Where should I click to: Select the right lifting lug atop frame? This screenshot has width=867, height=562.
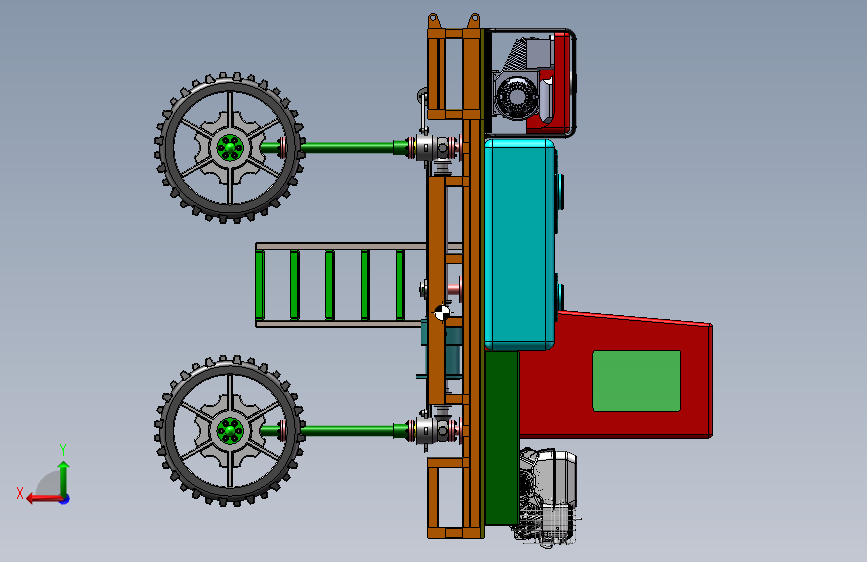[x=473, y=22]
